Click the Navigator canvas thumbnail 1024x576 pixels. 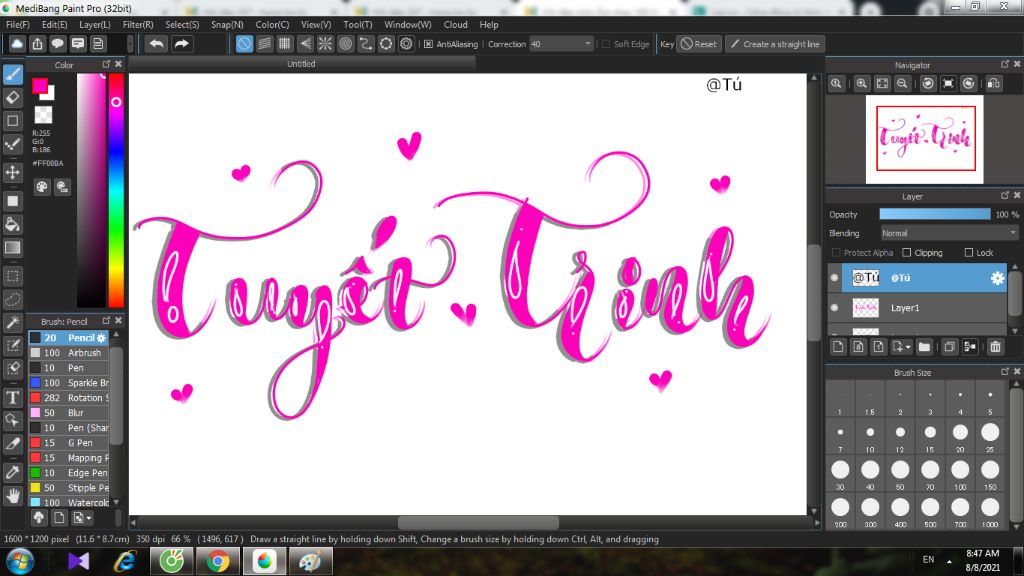pyautogui.click(x=925, y=139)
